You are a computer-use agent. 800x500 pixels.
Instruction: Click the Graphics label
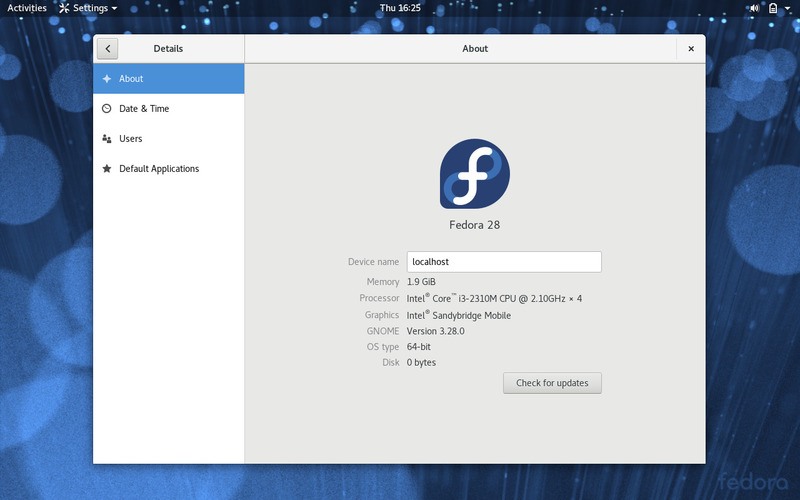(x=382, y=315)
